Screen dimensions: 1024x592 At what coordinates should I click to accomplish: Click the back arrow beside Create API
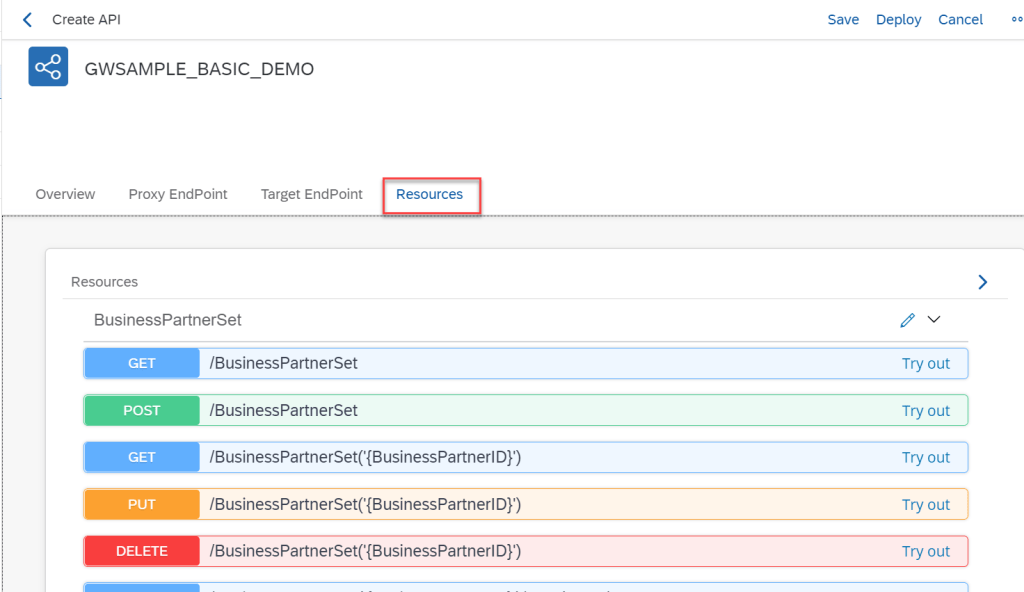click(x=27, y=20)
